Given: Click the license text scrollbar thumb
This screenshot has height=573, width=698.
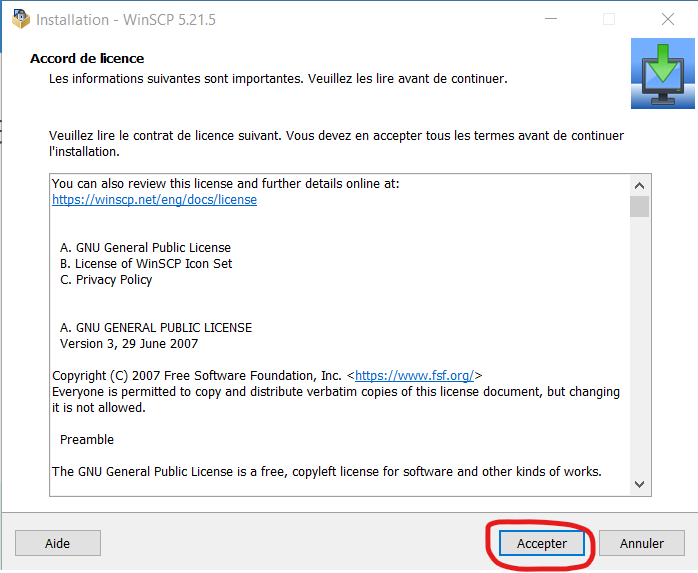Looking at the screenshot, I should click(x=640, y=207).
